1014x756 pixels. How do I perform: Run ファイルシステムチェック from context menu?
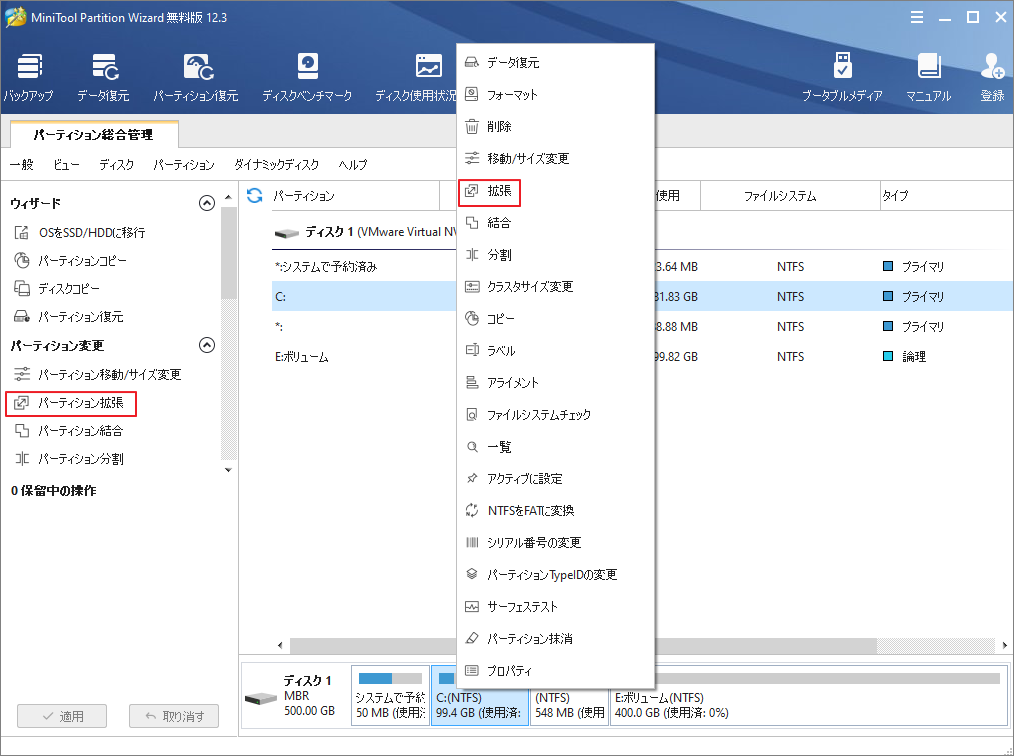(556, 415)
